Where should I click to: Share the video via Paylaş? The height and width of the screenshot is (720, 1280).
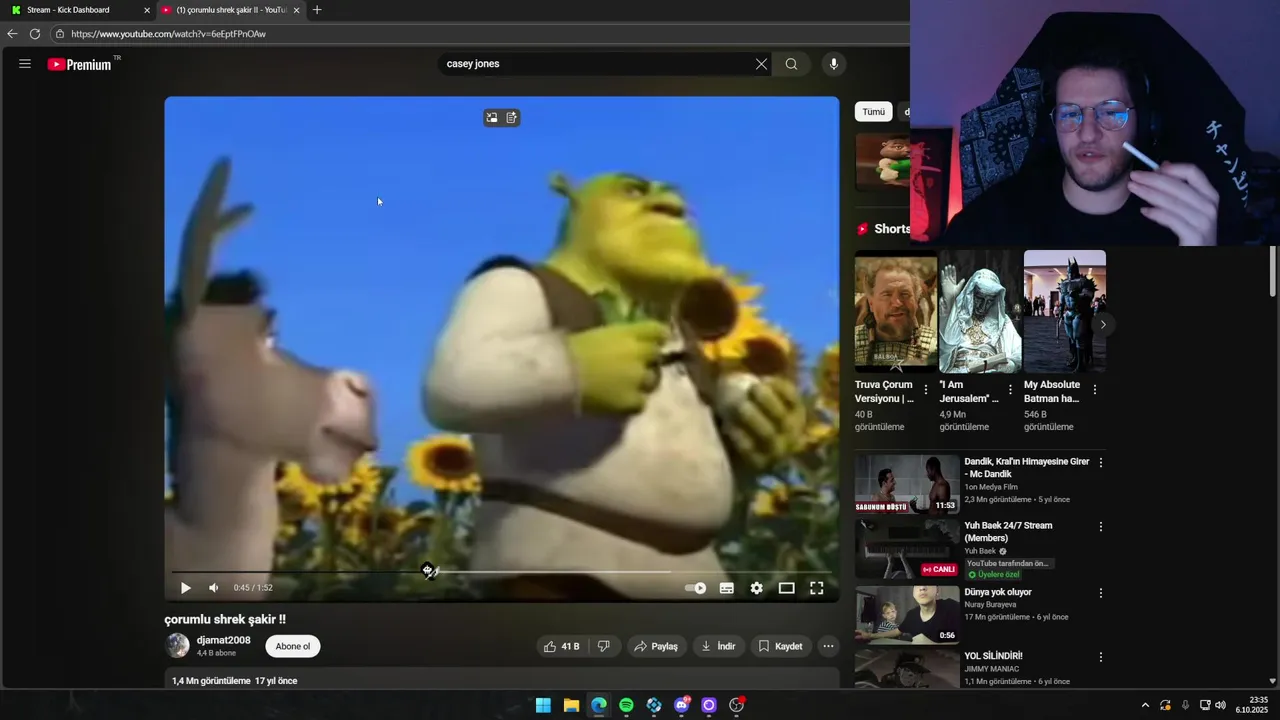click(656, 646)
